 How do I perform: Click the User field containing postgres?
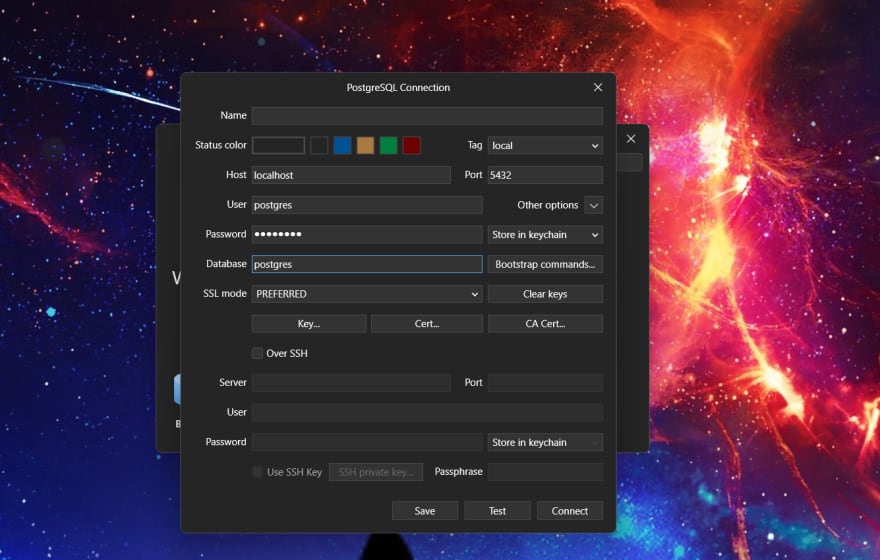[367, 205]
